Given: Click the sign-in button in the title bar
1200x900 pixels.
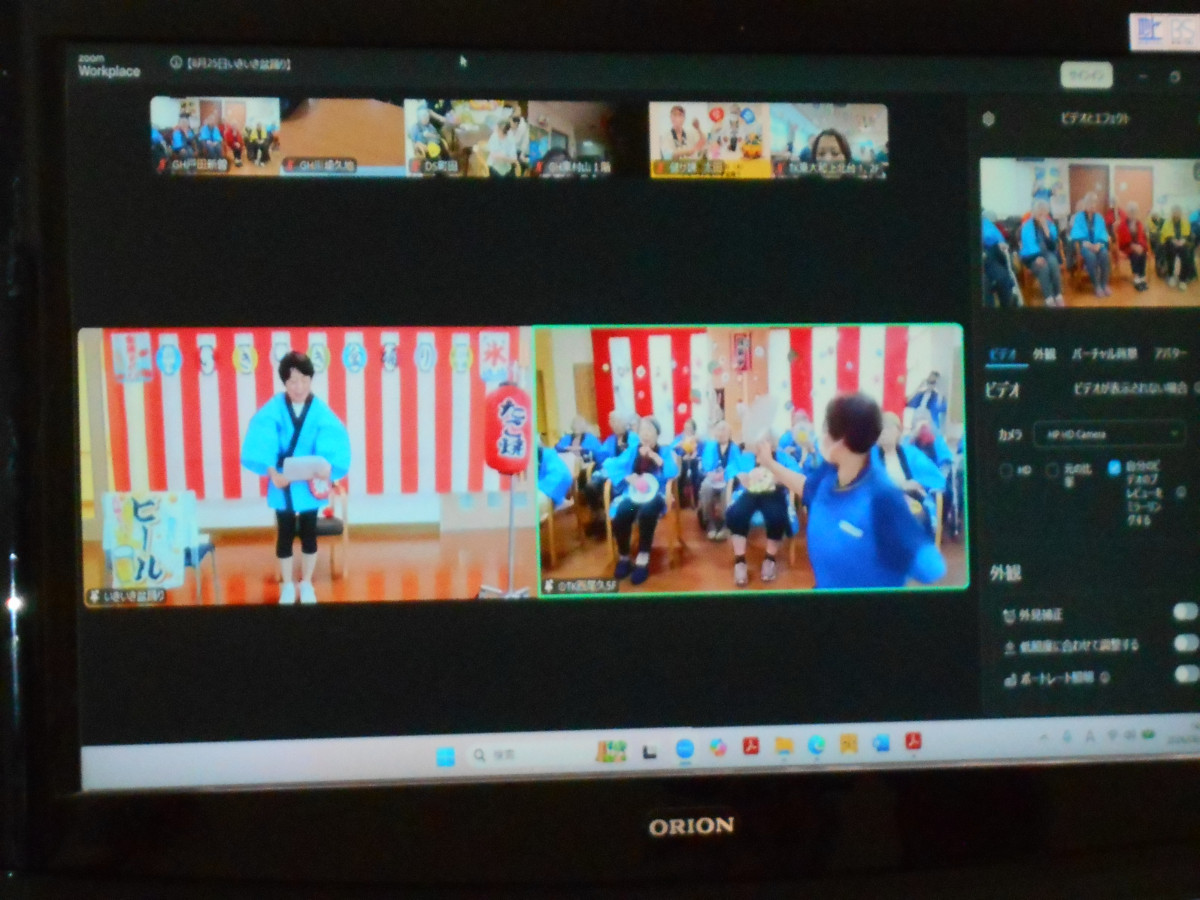Looking at the screenshot, I should tap(1086, 75).
